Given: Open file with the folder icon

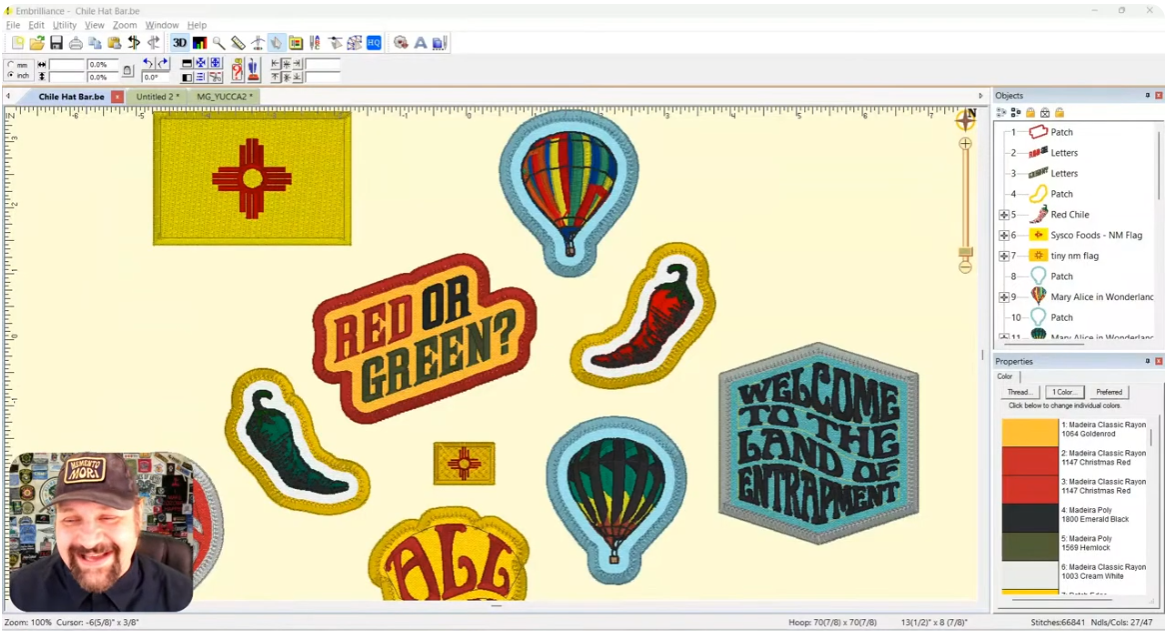Looking at the screenshot, I should 37,43.
